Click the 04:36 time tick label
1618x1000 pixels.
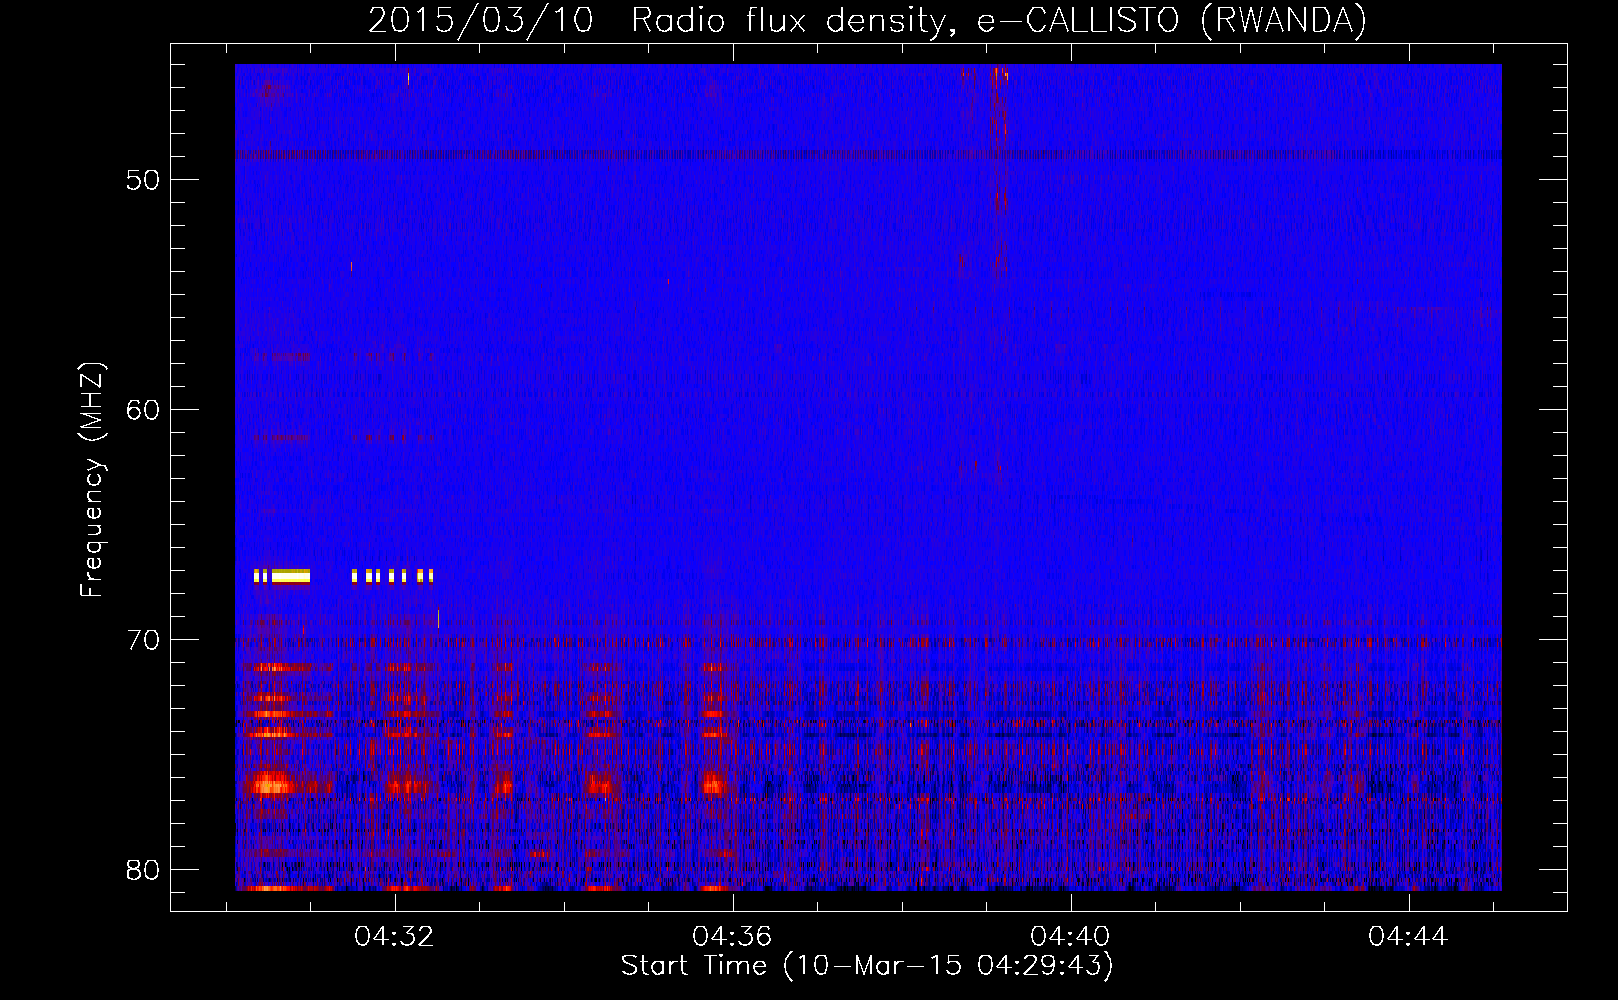pos(732,937)
